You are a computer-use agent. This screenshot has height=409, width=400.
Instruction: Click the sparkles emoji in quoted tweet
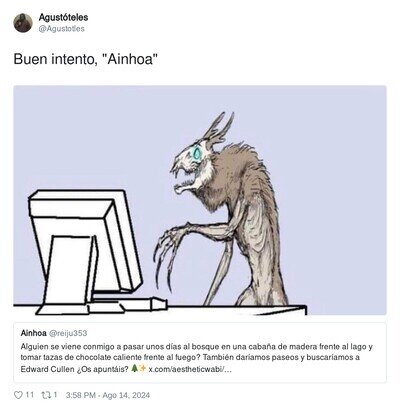point(142,369)
